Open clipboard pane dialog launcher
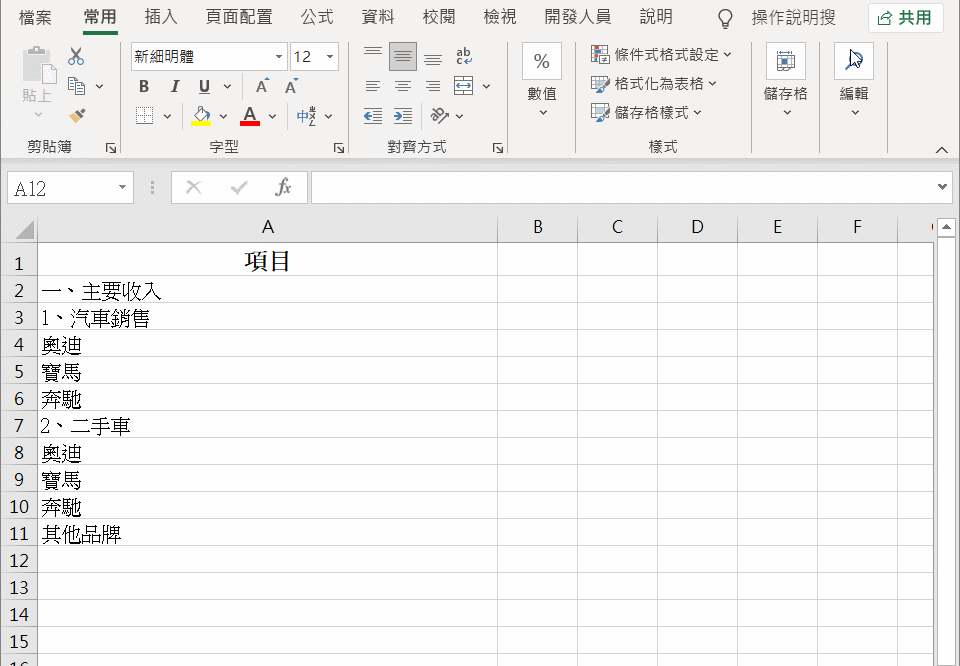The width and height of the screenshot is (960, 666). coord(111,148)
